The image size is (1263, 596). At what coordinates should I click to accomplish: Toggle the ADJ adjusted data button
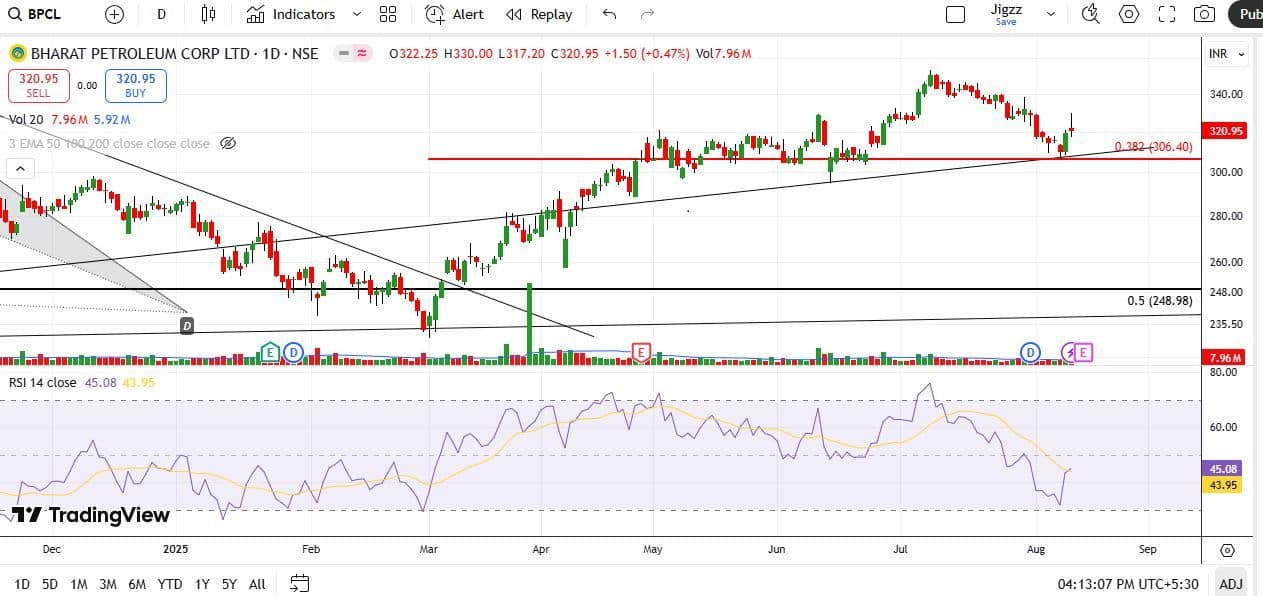point(1231,583)
